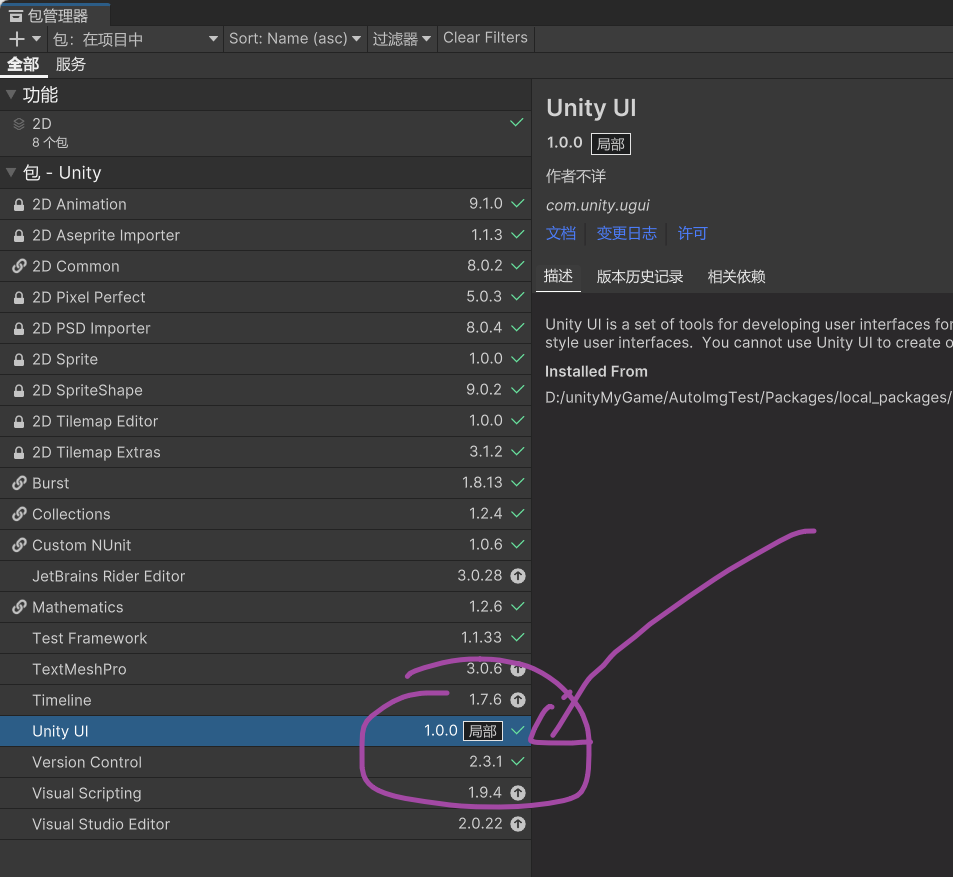The height and width of the screenshot is (877, 953).
Task: Open the add-package dropdown arrow beside plus
Action: (x=36, y=39)
